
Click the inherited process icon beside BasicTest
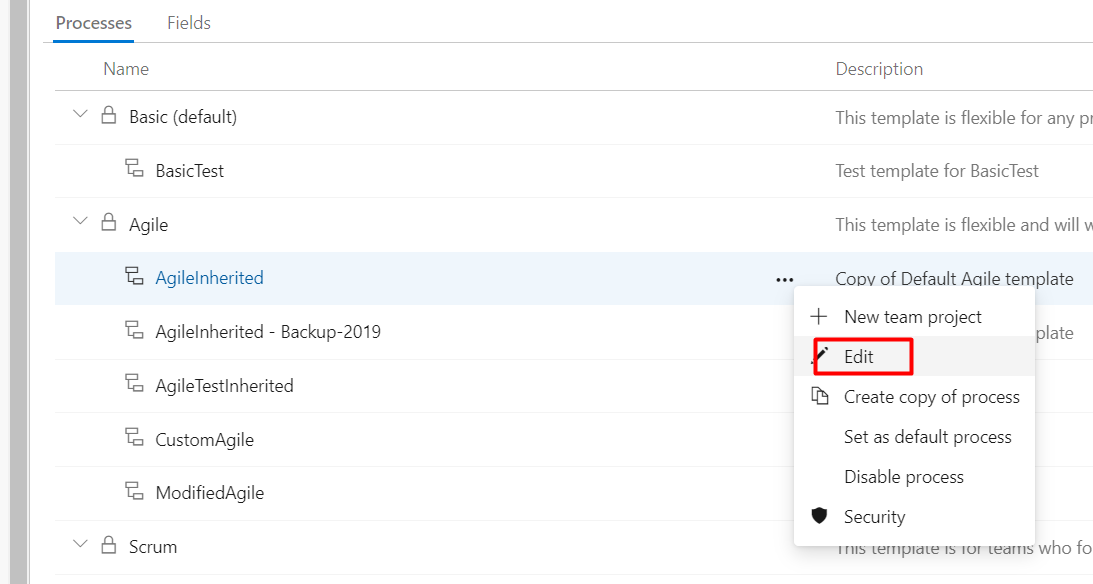(x=134, y=168)
